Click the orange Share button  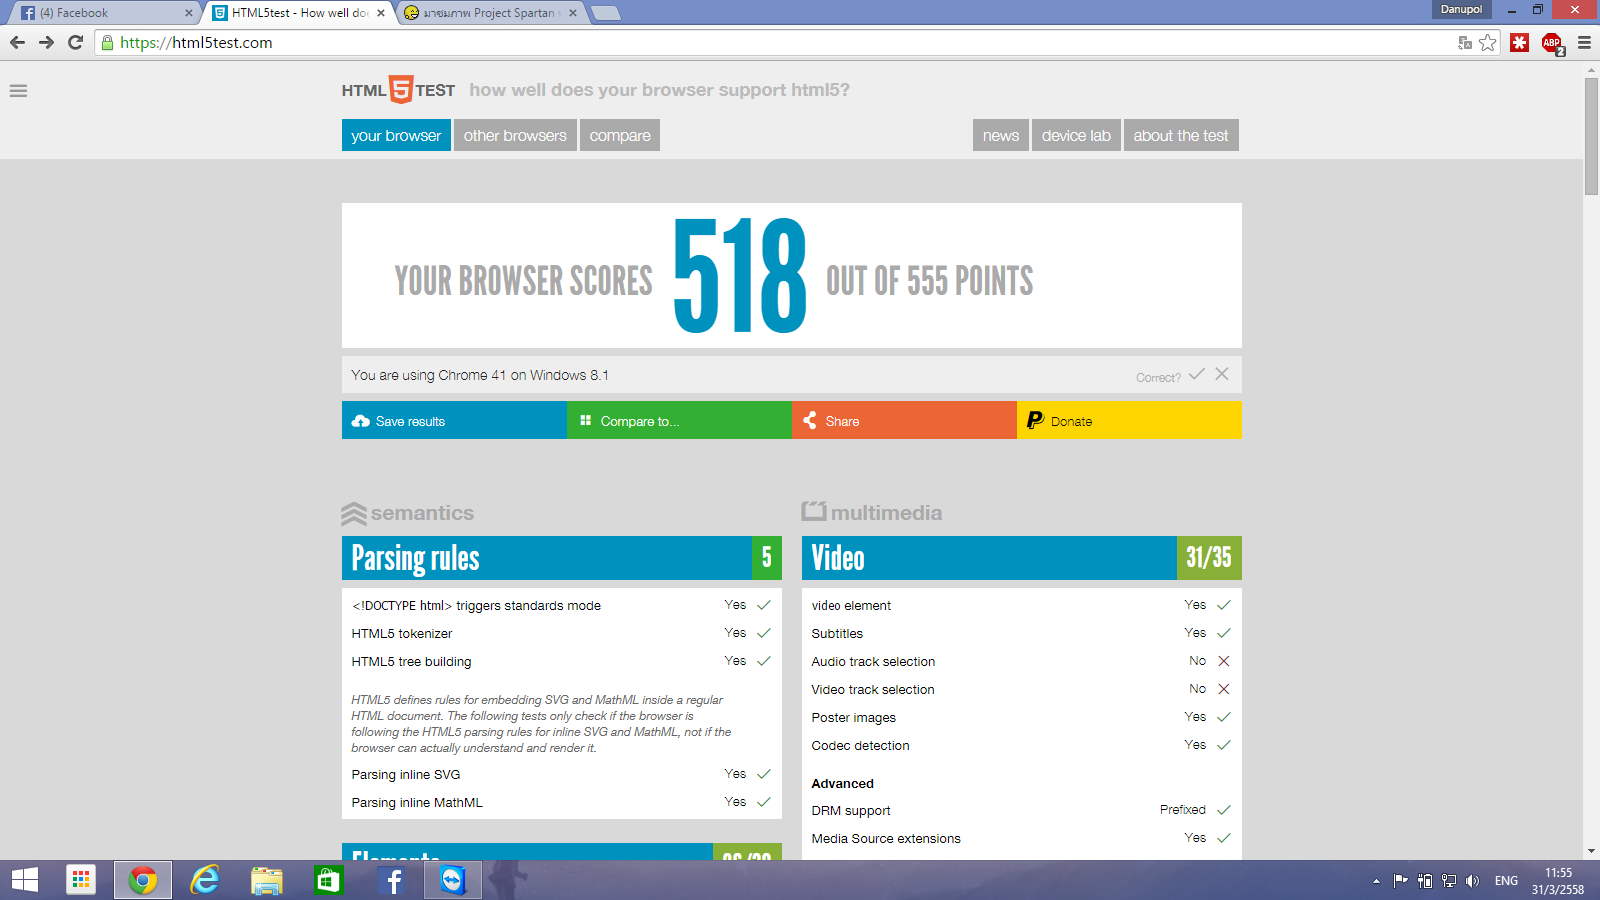click(904, 421)
